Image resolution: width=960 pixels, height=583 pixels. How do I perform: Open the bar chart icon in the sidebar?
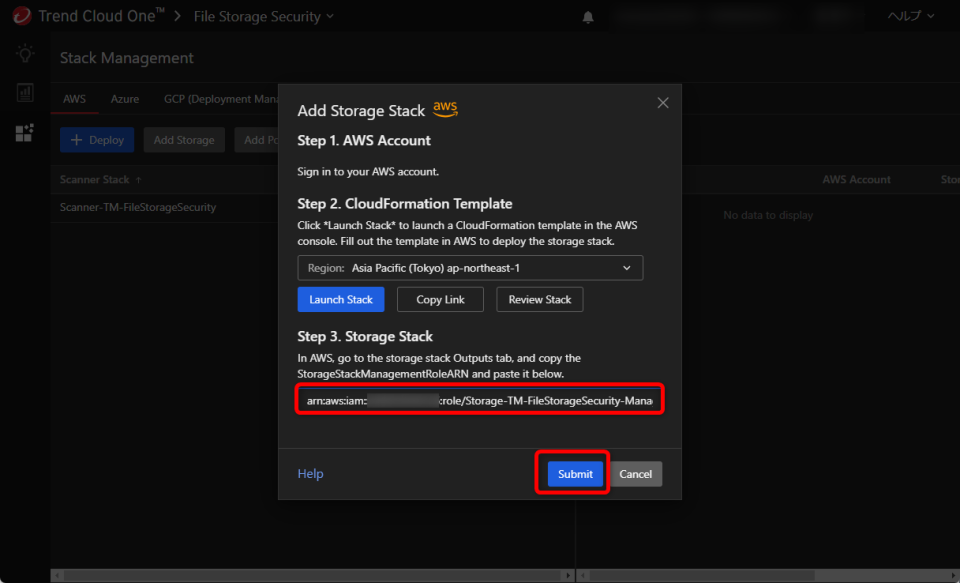coord(23,92)
